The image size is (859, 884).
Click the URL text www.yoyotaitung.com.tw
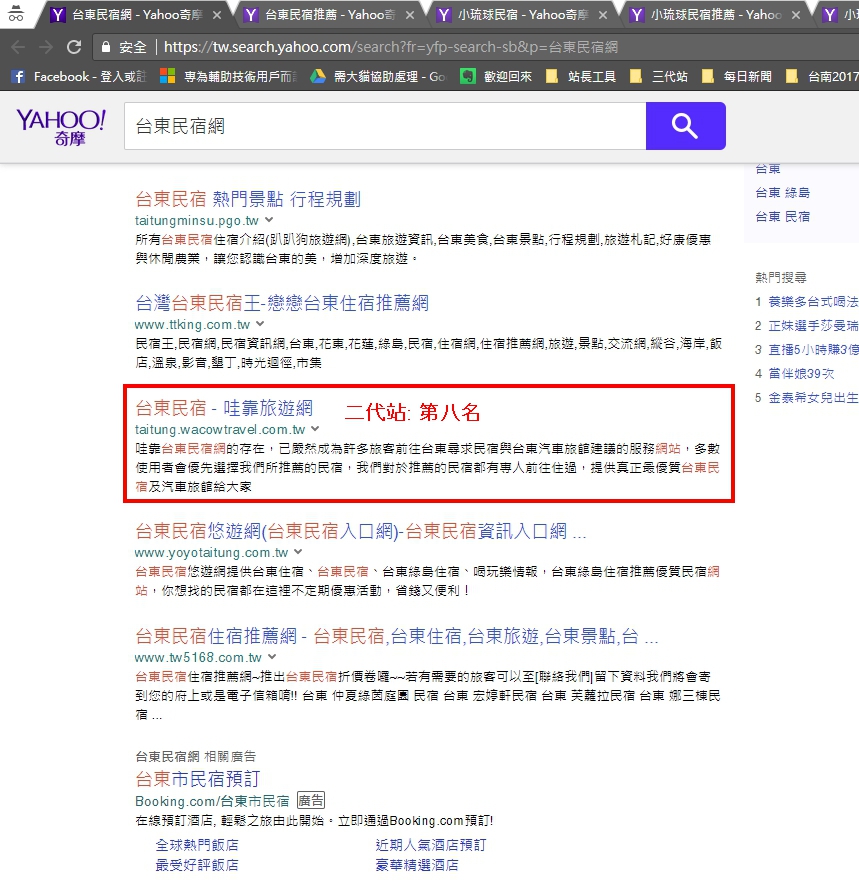coord(211,552)
